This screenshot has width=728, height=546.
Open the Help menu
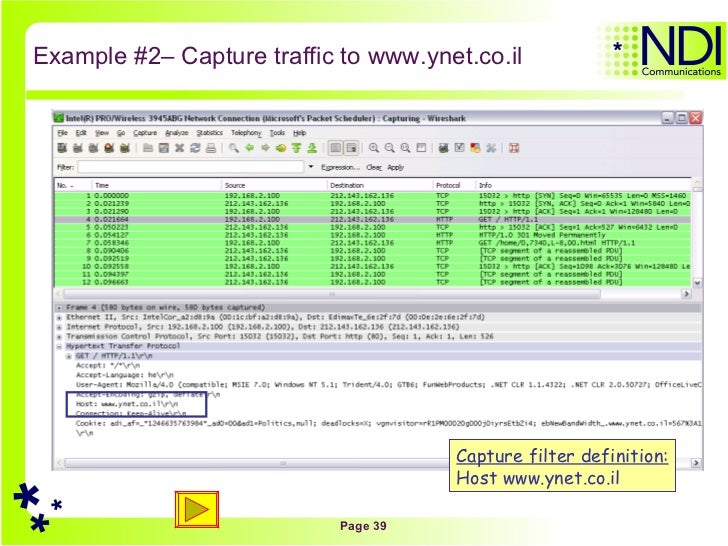click(x=299, y=133)
